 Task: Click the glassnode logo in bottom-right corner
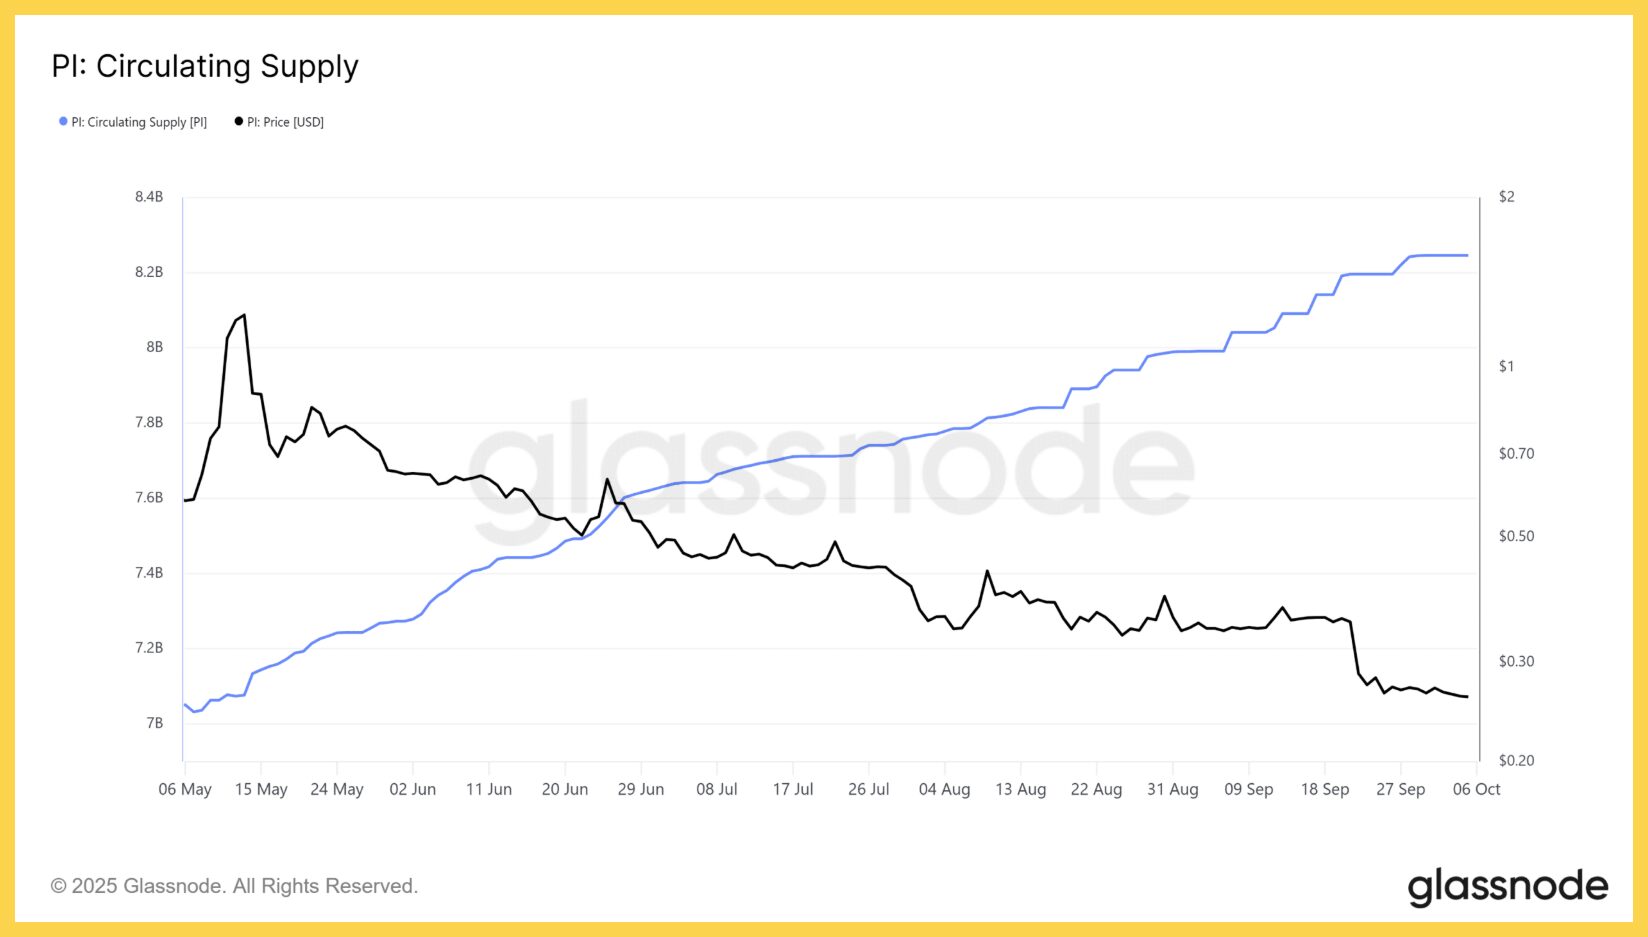(1507, 887)
